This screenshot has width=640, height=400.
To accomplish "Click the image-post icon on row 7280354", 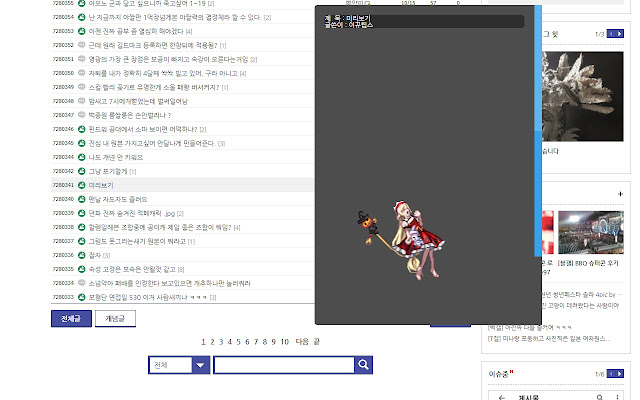I will point(82,17).
